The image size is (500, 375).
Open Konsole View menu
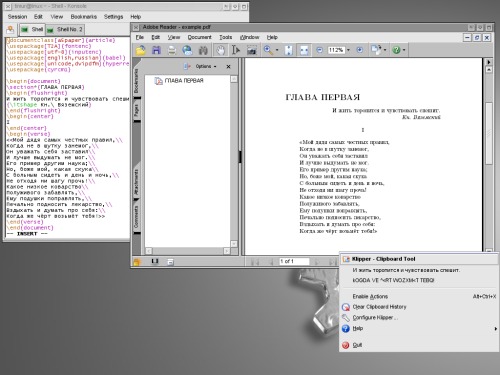pos(57,17)
